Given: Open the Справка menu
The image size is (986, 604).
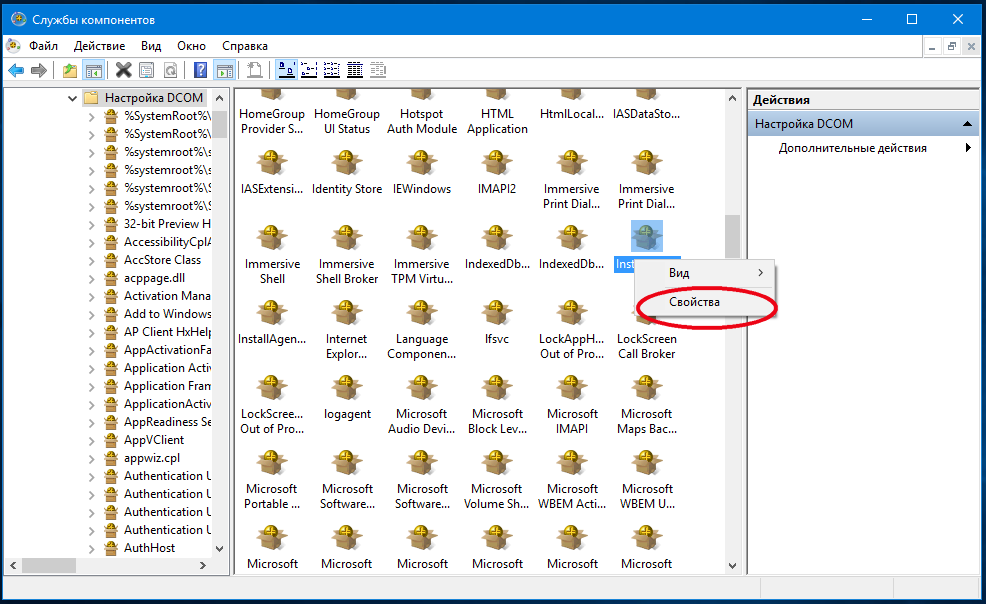Looking at the screenshot, I should coord(245,46).
